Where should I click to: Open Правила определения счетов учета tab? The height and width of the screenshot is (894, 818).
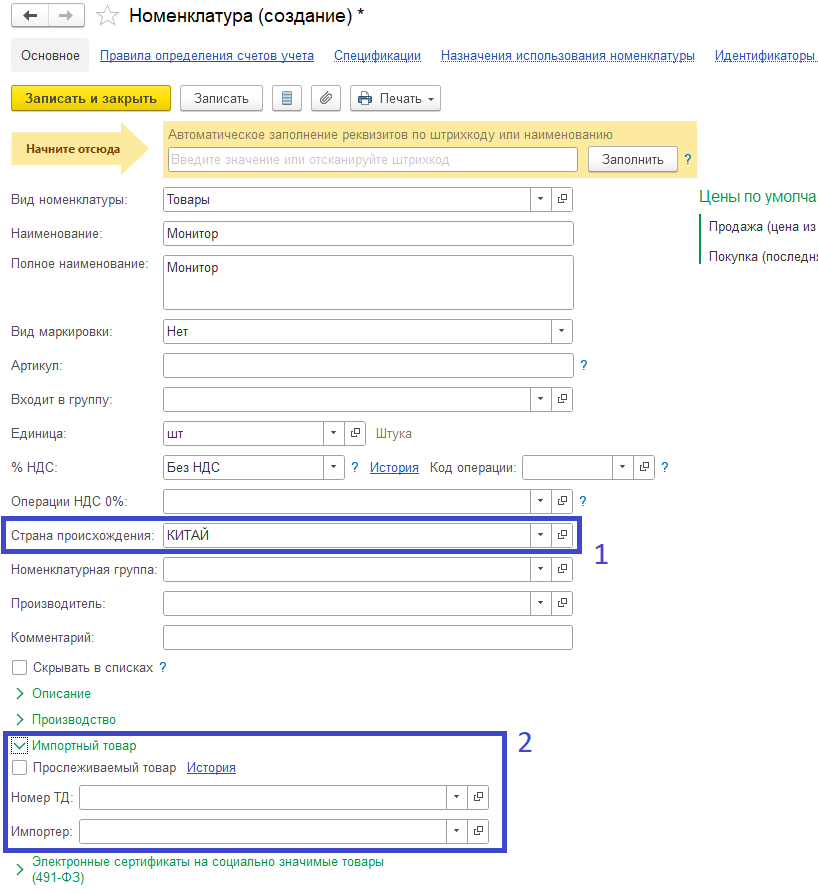(207, 56)
